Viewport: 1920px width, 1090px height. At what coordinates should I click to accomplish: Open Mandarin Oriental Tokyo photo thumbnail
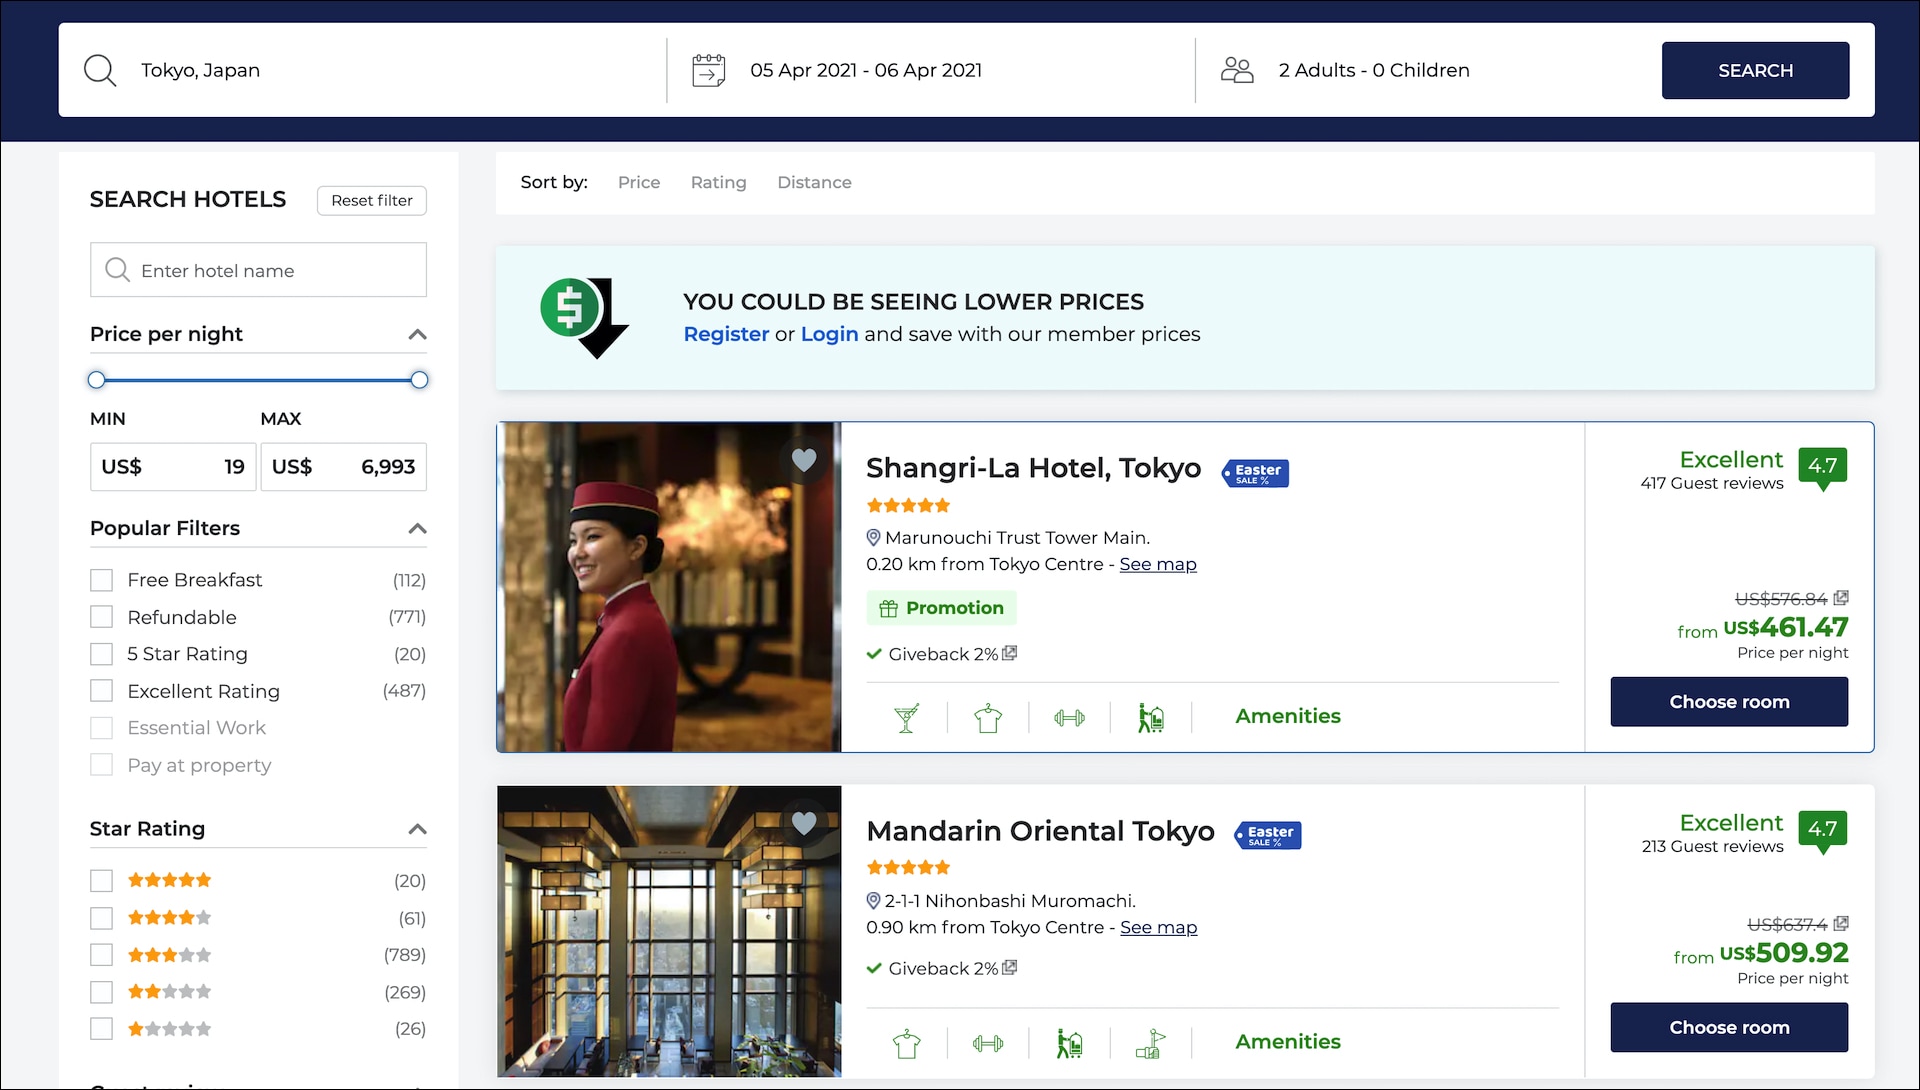669,931
